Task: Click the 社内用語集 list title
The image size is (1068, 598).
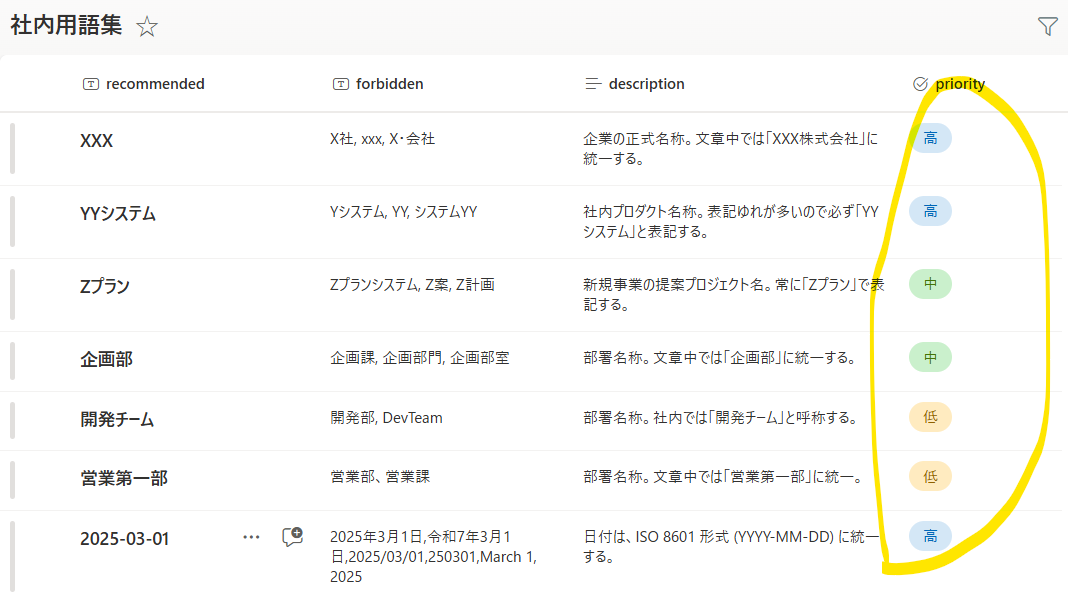Action: 66,26
